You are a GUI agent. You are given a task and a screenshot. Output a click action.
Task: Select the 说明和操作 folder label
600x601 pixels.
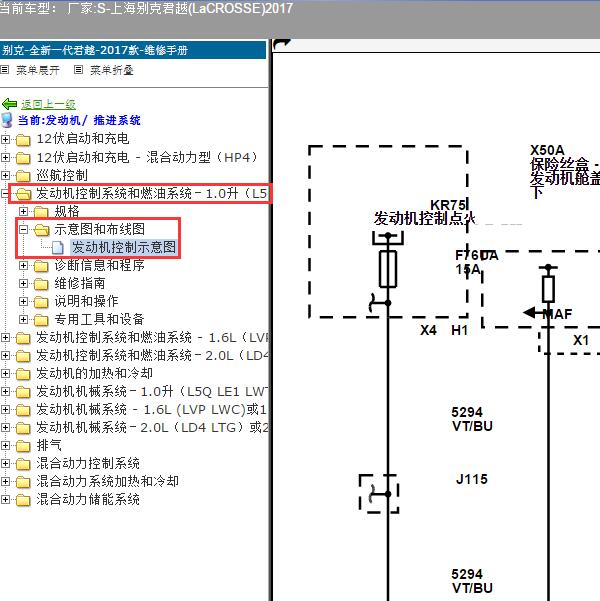click(x=86, y=301)
